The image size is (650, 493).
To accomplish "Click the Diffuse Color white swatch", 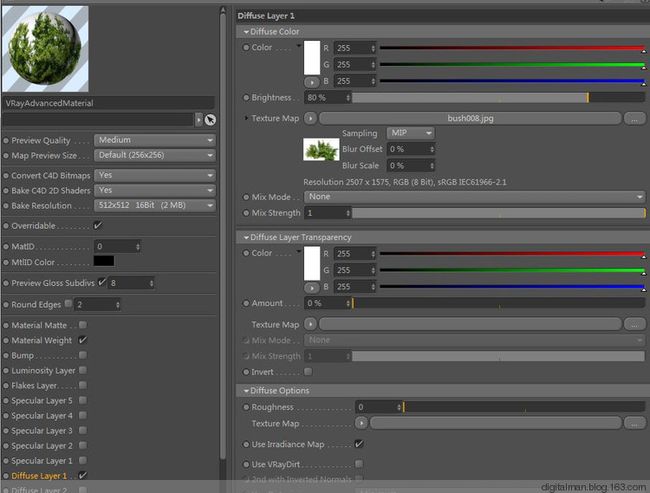I will pyautogui.click(x=312, y=58).
